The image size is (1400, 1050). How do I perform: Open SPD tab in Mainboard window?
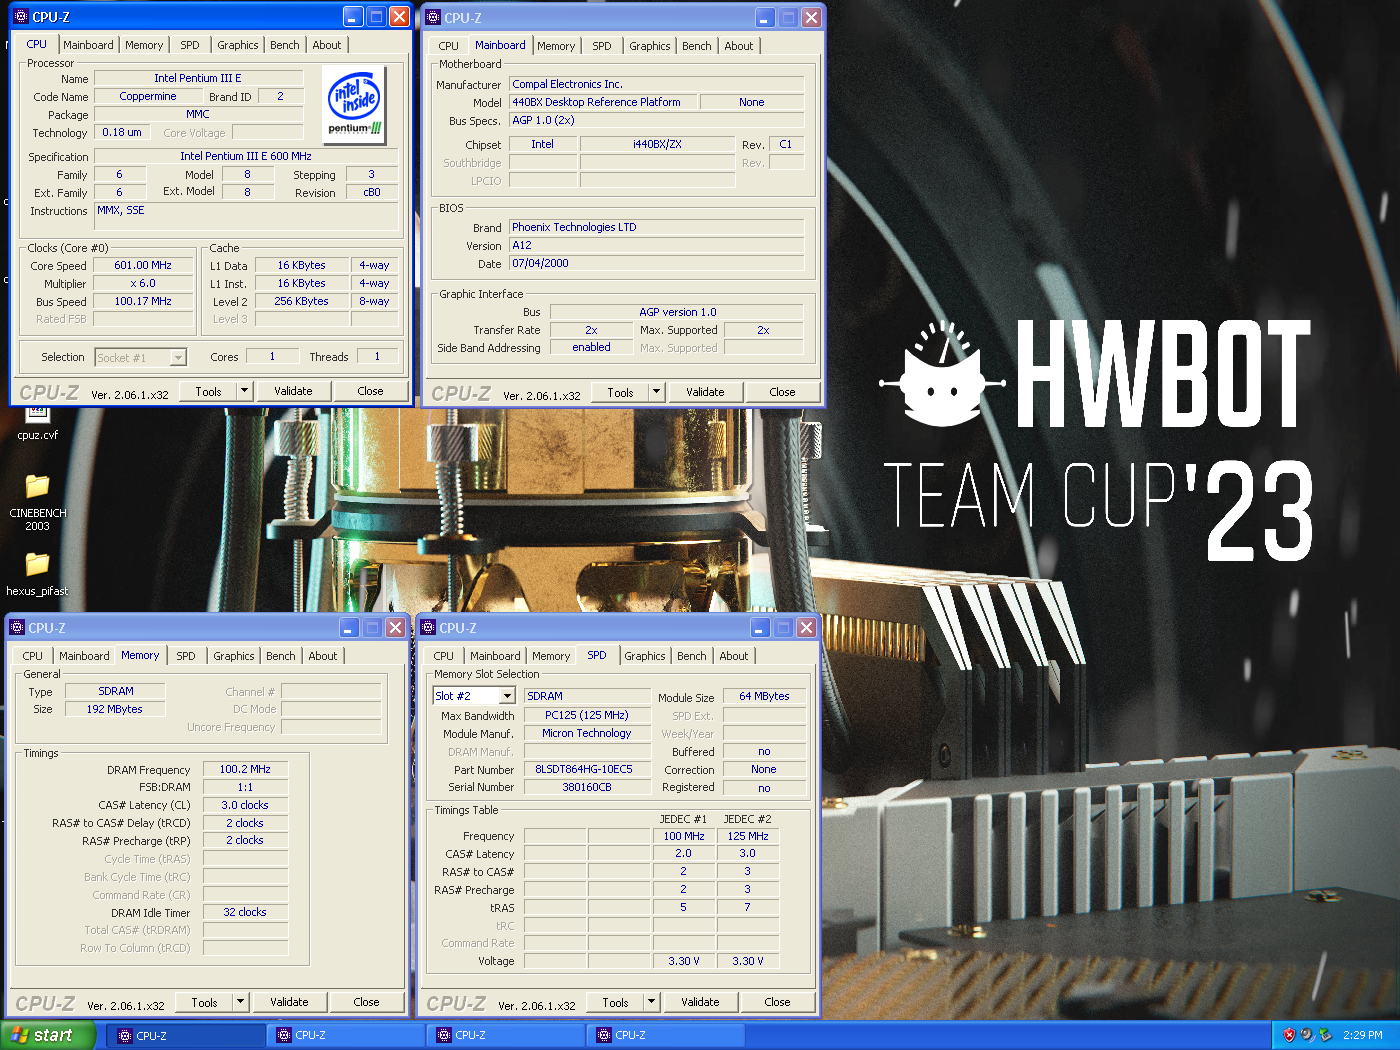pos(602,46)
